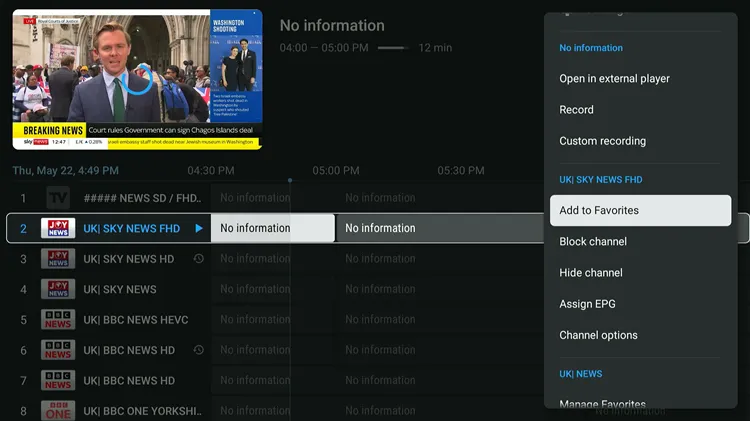Select Custom recording option
Viewport: 750px width, 421px height.
640,141
